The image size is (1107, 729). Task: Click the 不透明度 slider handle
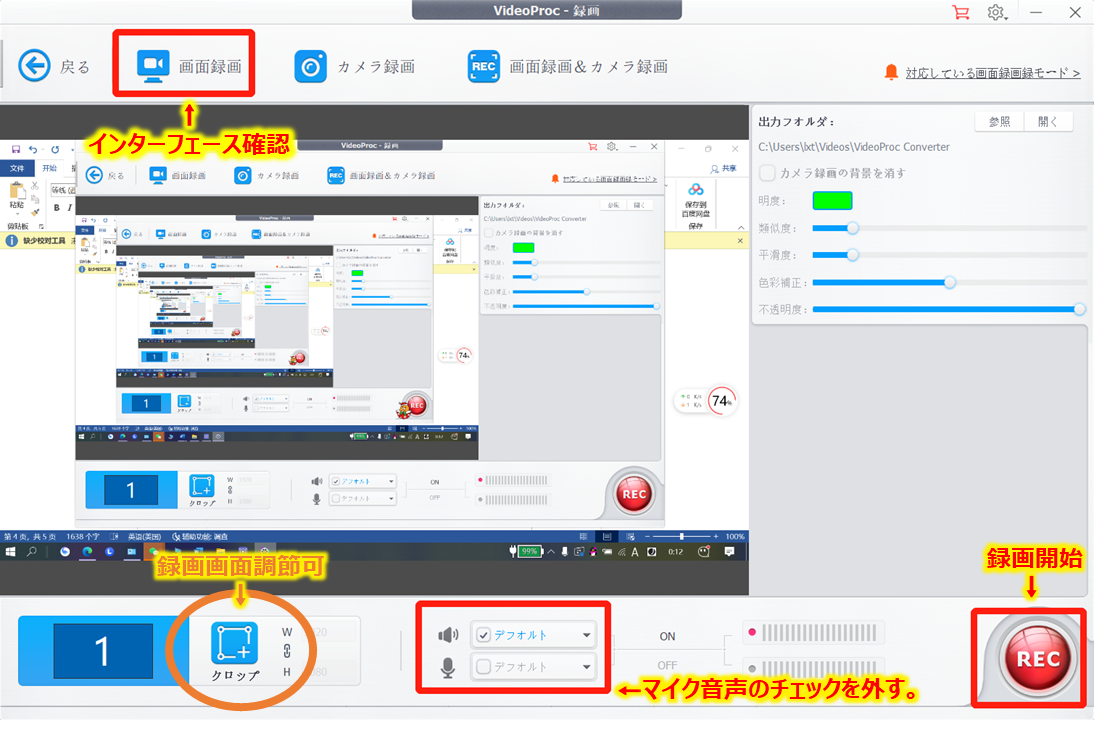click(1079, 309)
